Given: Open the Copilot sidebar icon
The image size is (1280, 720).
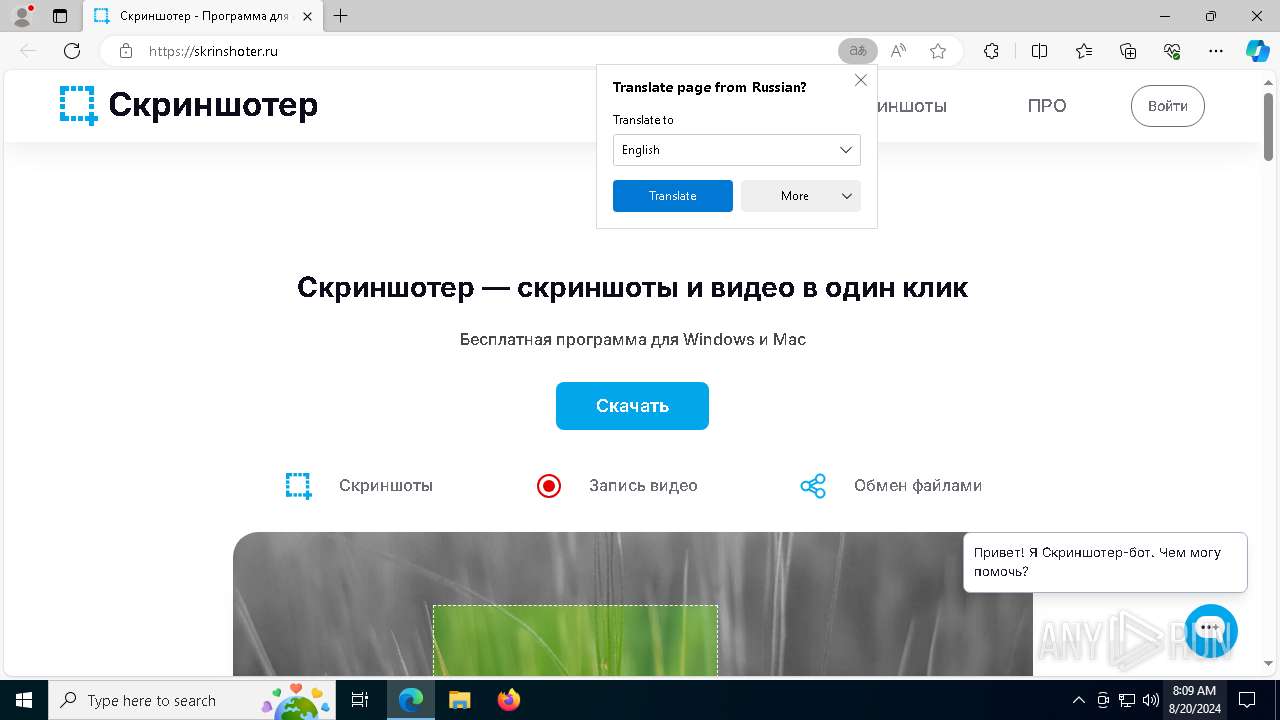Looking at the screenshot, I should click(1257, 51).
